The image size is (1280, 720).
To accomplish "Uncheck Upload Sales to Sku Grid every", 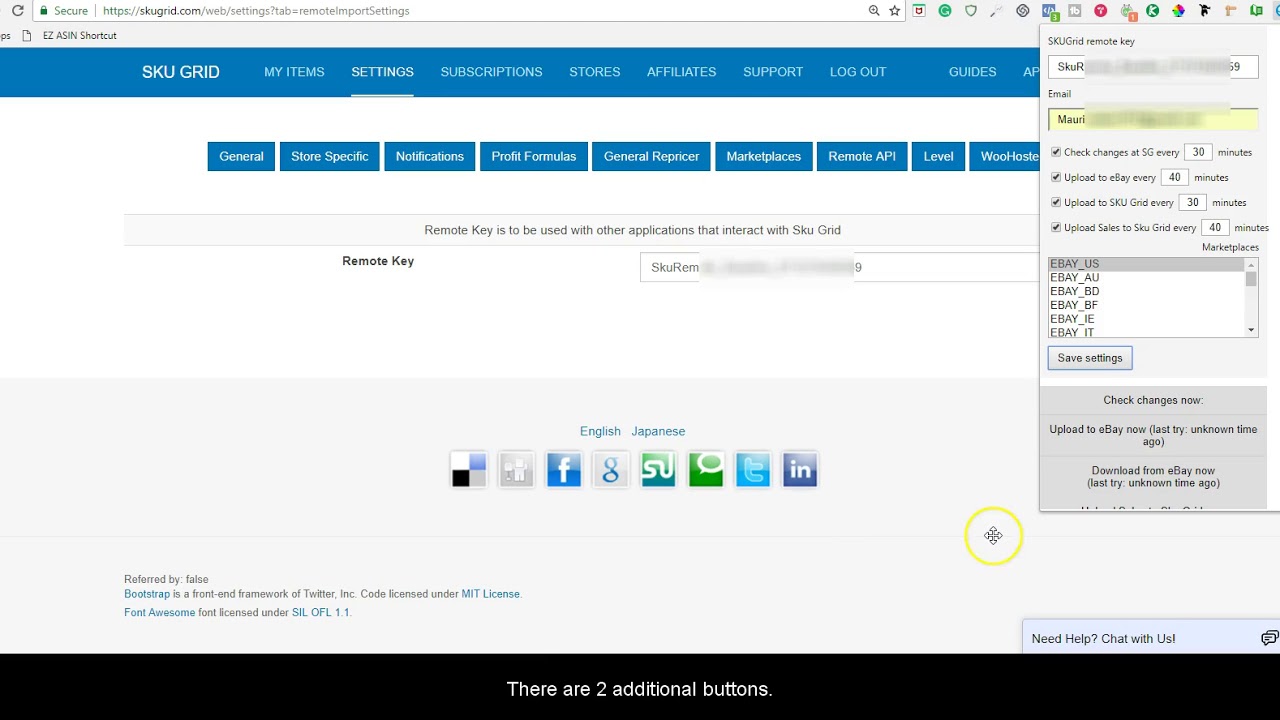I will pos(1056,227).
